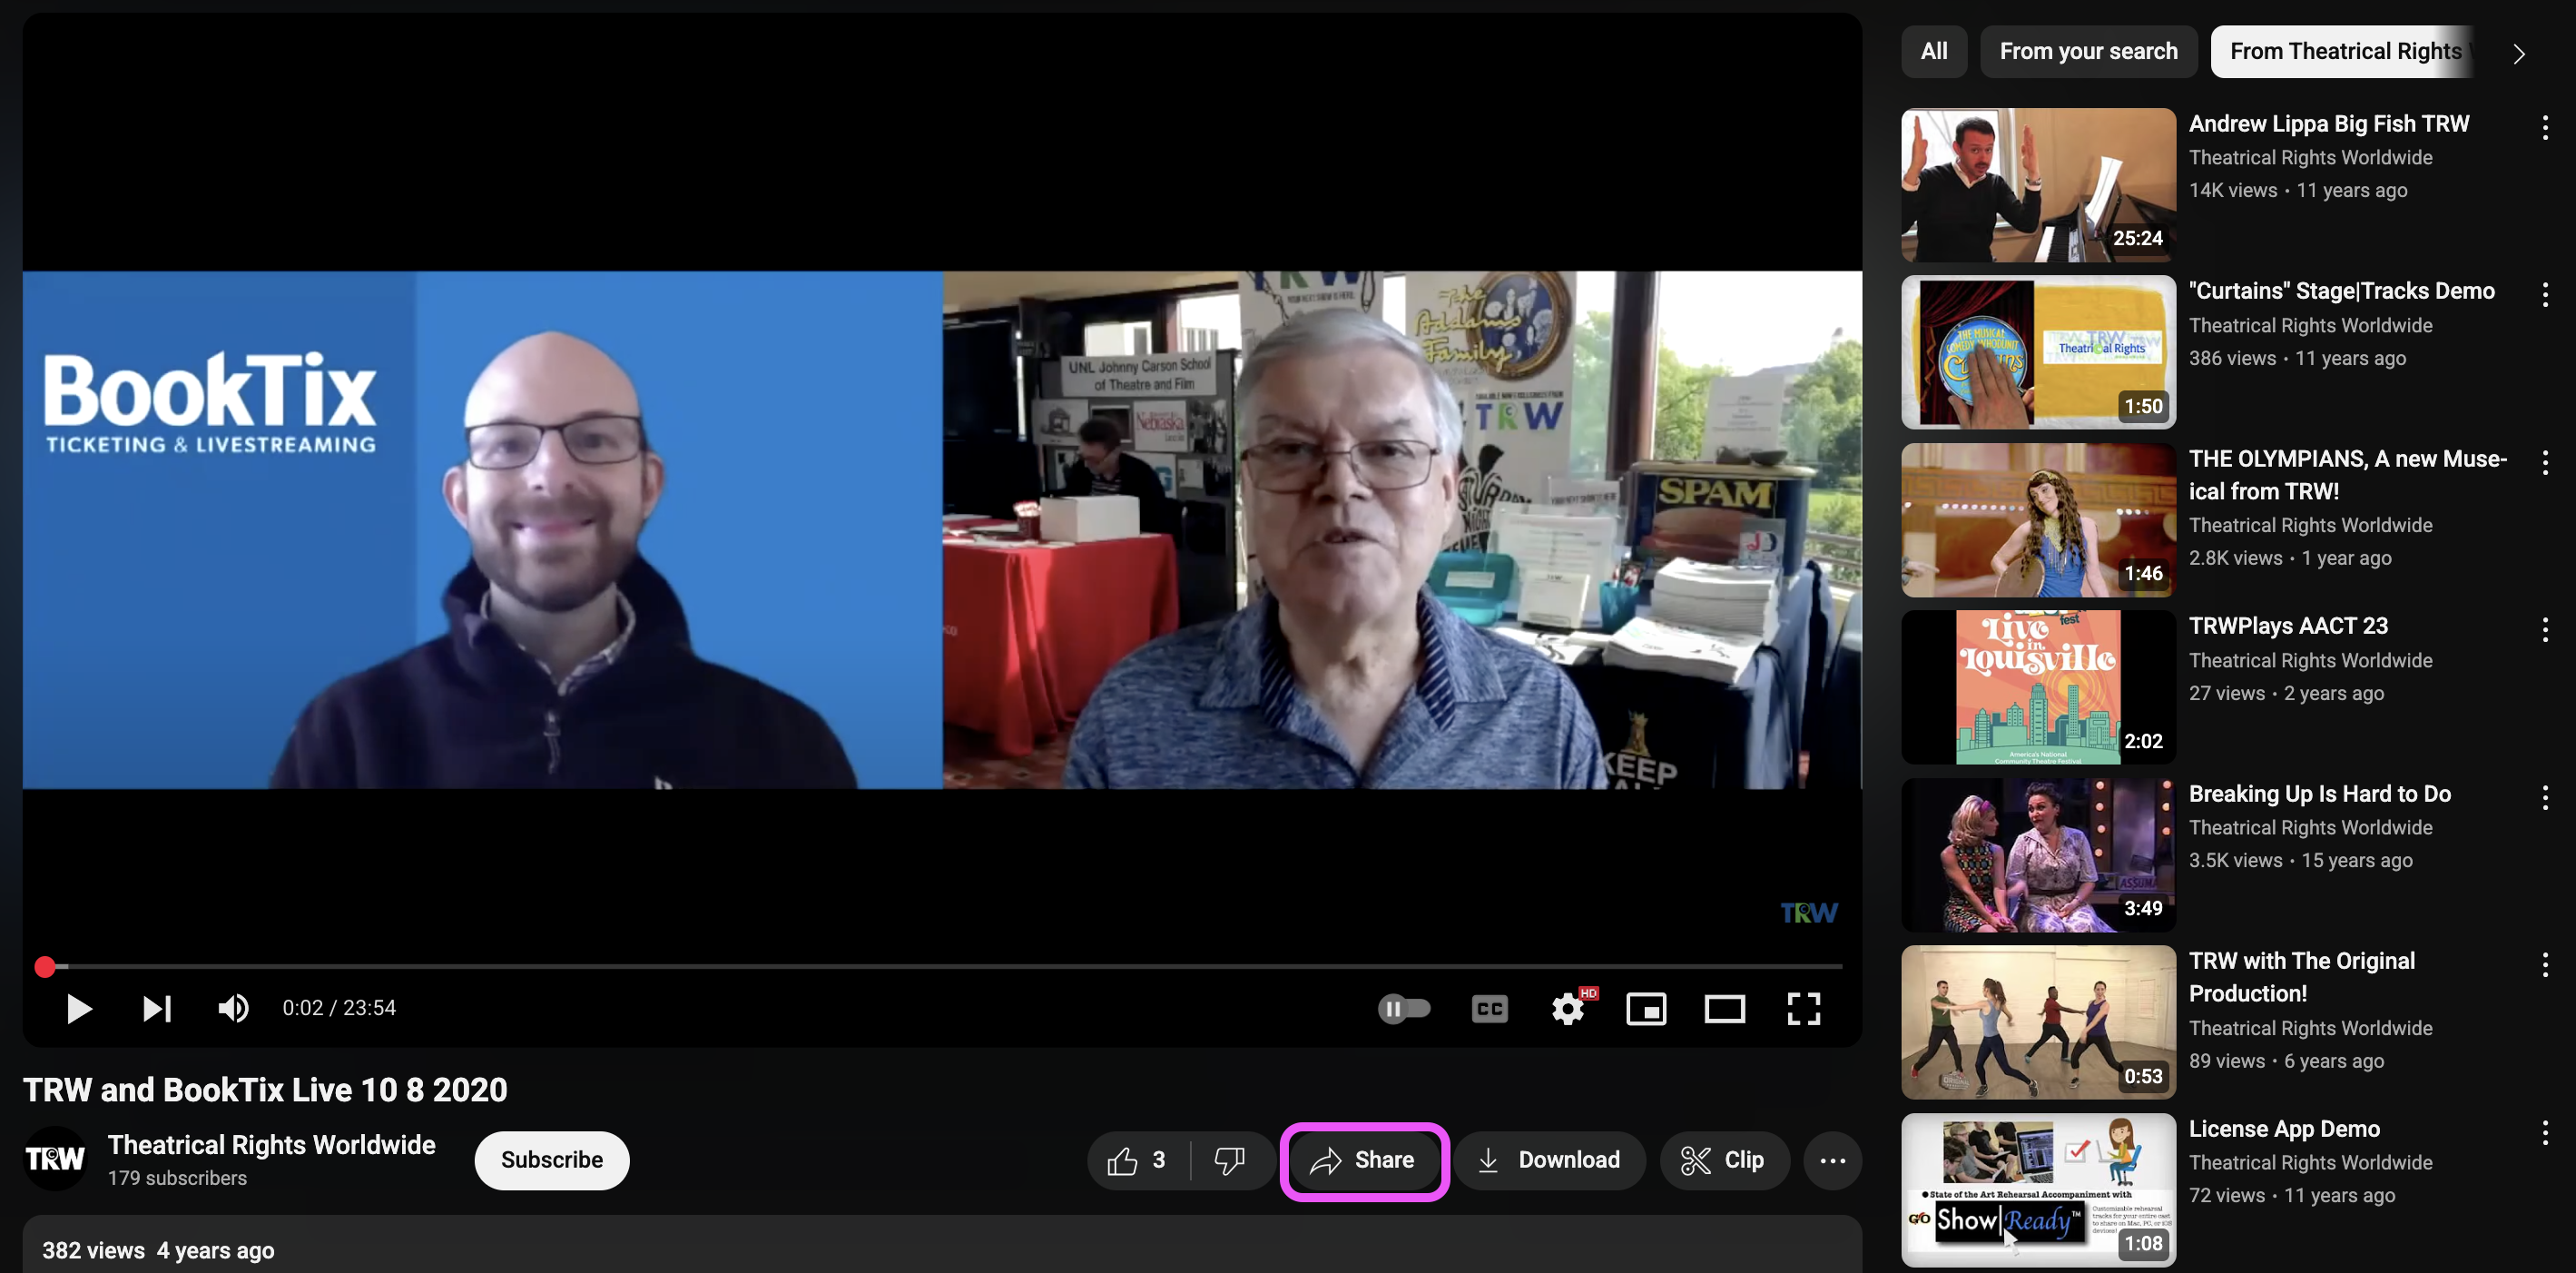Click Breaking Up Is Hard to Do title
The image size is (2576, 1273).
tap(2319, 794)
